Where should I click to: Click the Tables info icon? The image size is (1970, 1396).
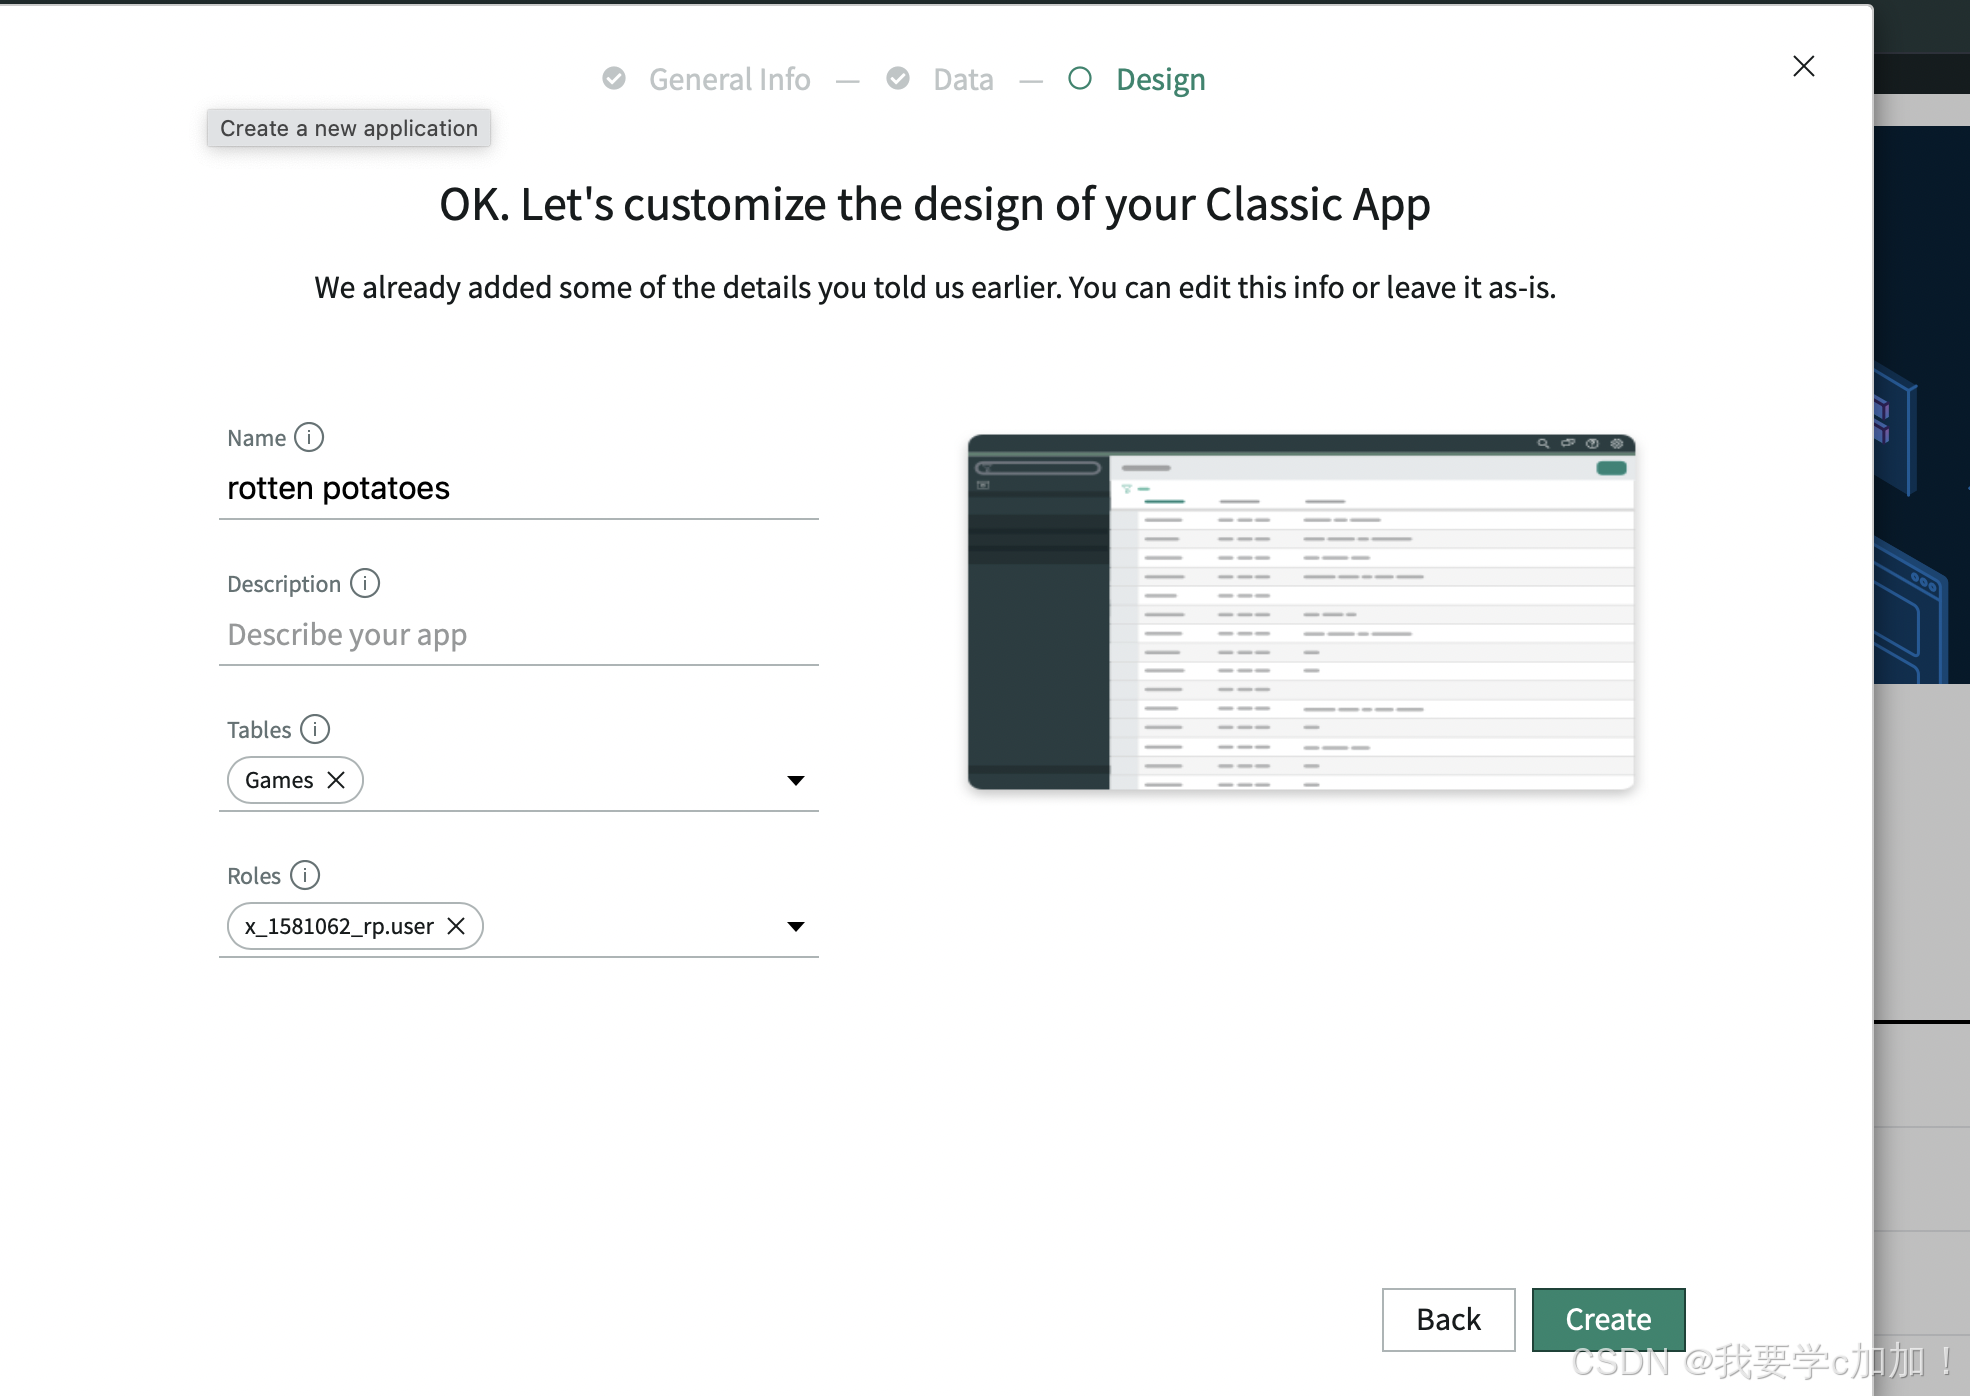point(315,729)
